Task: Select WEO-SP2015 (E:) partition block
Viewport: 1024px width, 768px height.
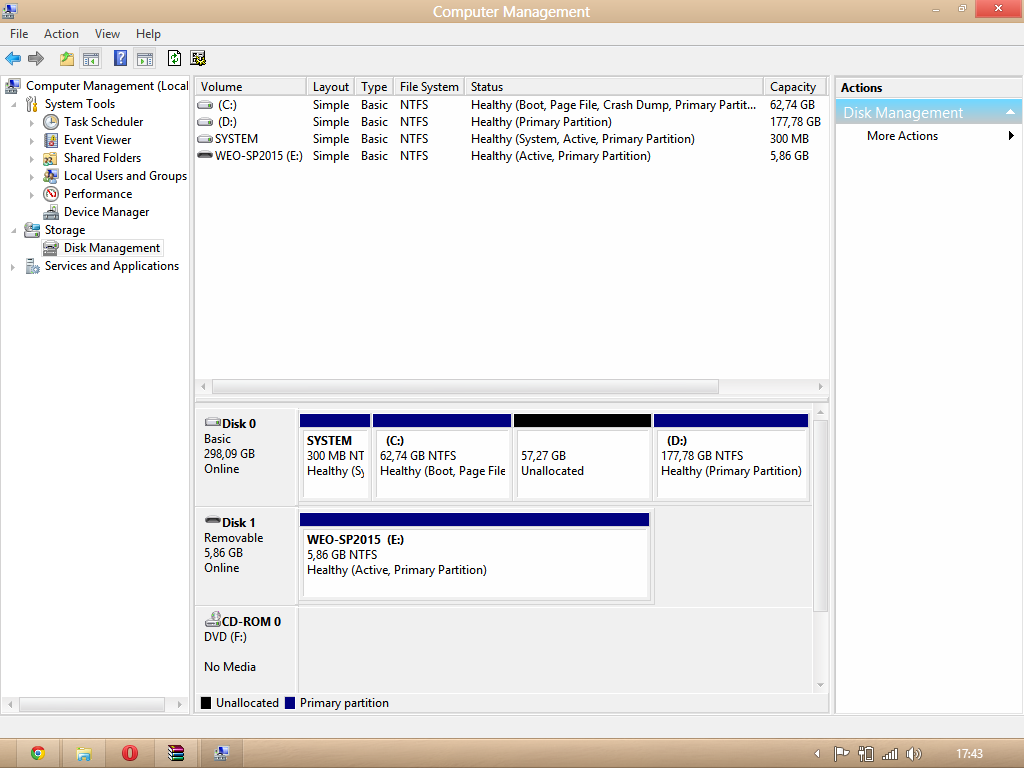Action: click(x=475, y=556)
